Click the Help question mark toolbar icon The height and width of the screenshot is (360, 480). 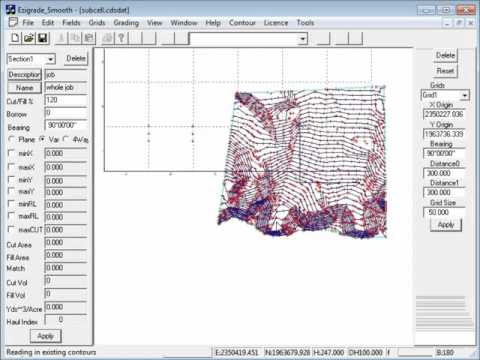point(122,38)
